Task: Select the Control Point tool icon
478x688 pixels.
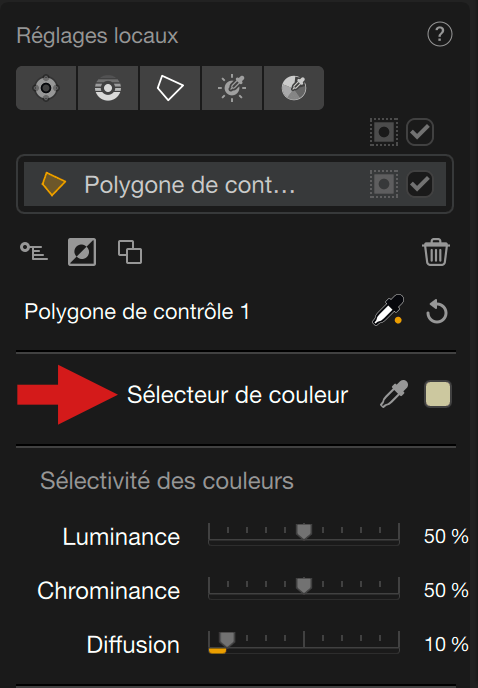Action: (x=46, y=88)
